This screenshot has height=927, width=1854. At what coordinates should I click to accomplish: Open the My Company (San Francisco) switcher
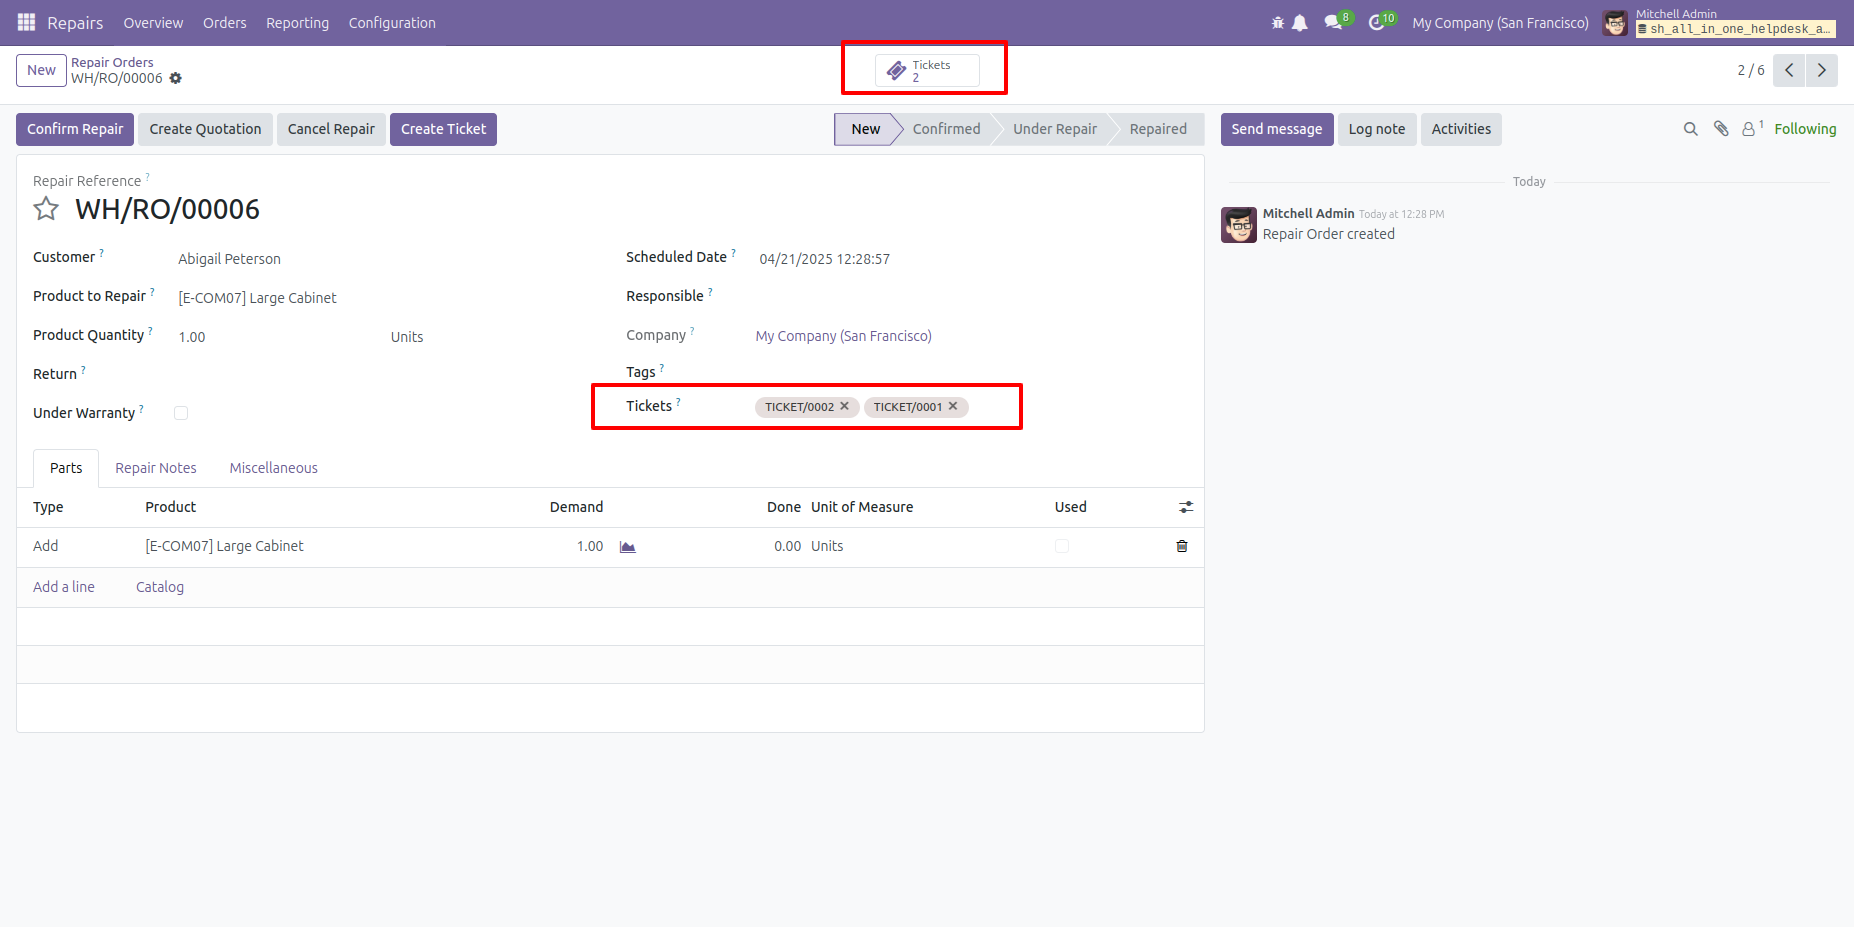(x=1500, y=22)
